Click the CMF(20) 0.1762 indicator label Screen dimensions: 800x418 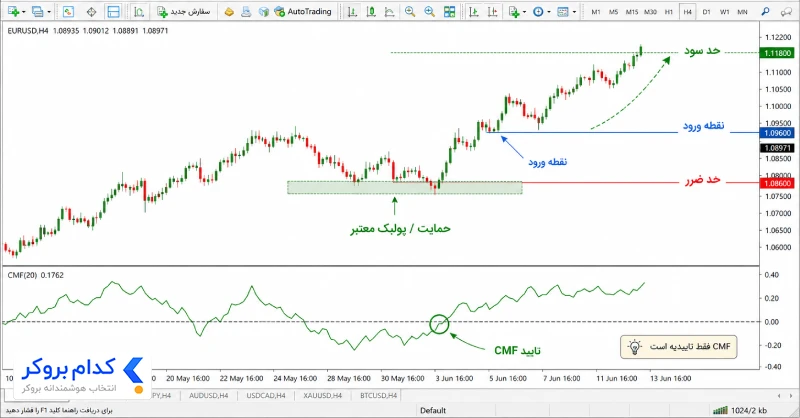36,275
